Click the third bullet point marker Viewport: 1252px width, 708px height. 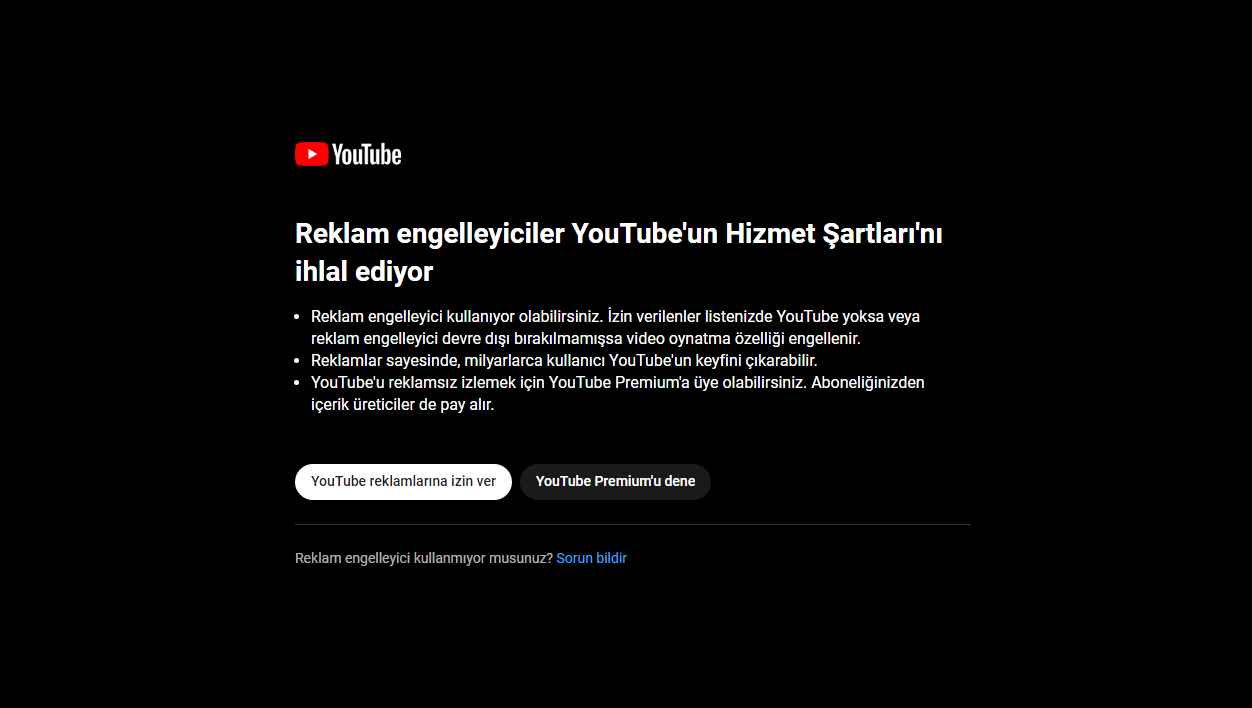(297, 383)
